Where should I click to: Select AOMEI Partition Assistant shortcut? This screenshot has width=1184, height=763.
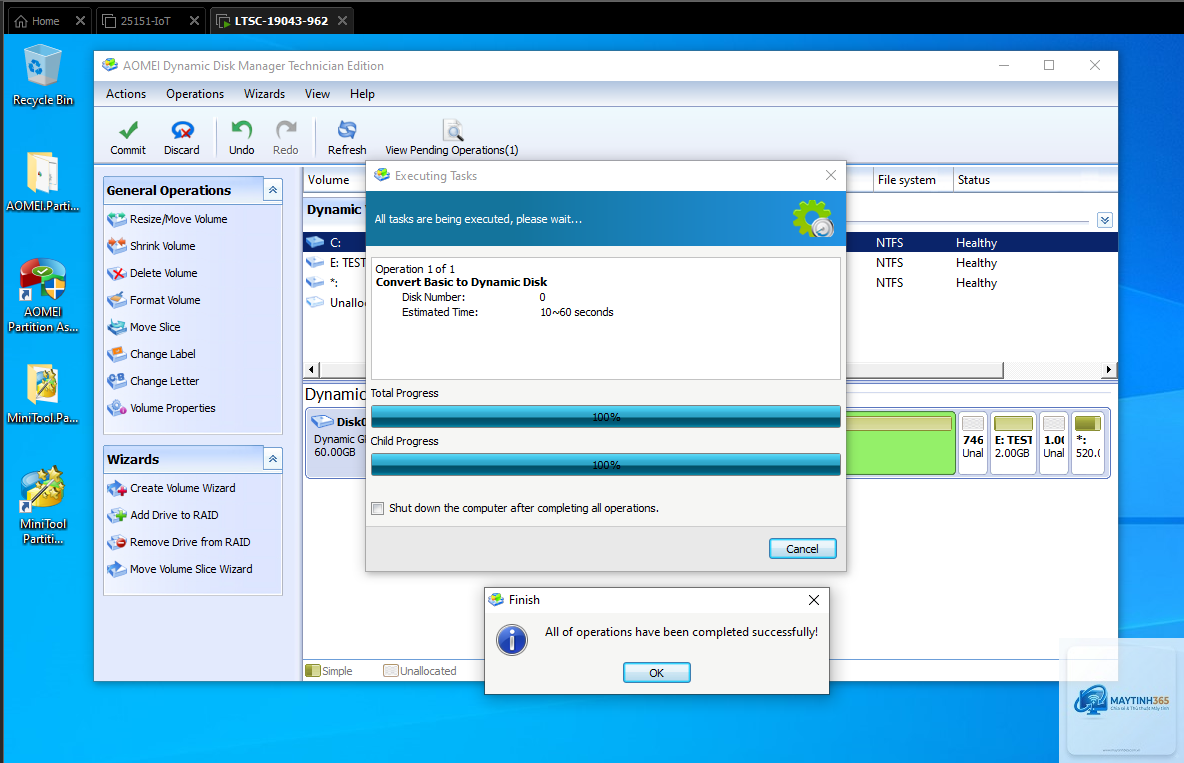pyautogui.click(x=42, y=295)
